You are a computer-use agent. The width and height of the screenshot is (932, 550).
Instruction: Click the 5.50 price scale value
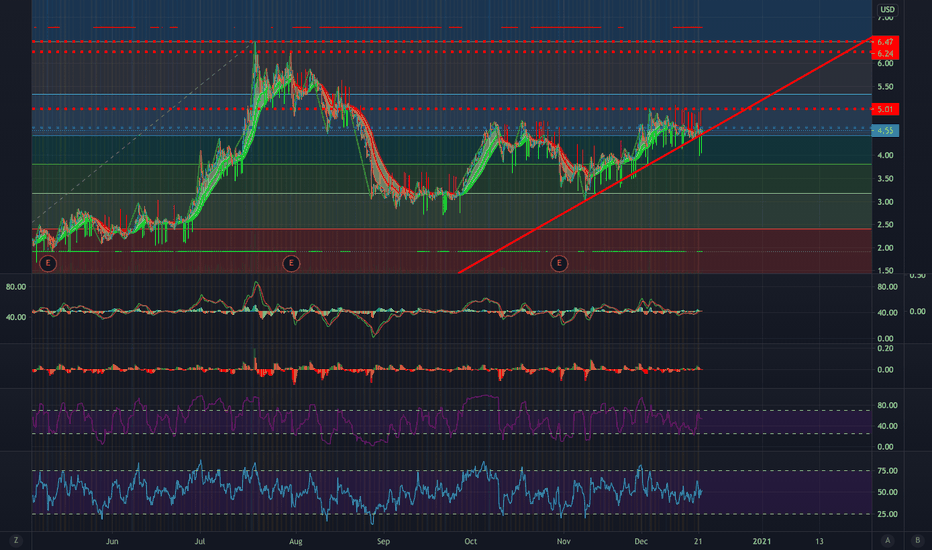pos(885,87)
